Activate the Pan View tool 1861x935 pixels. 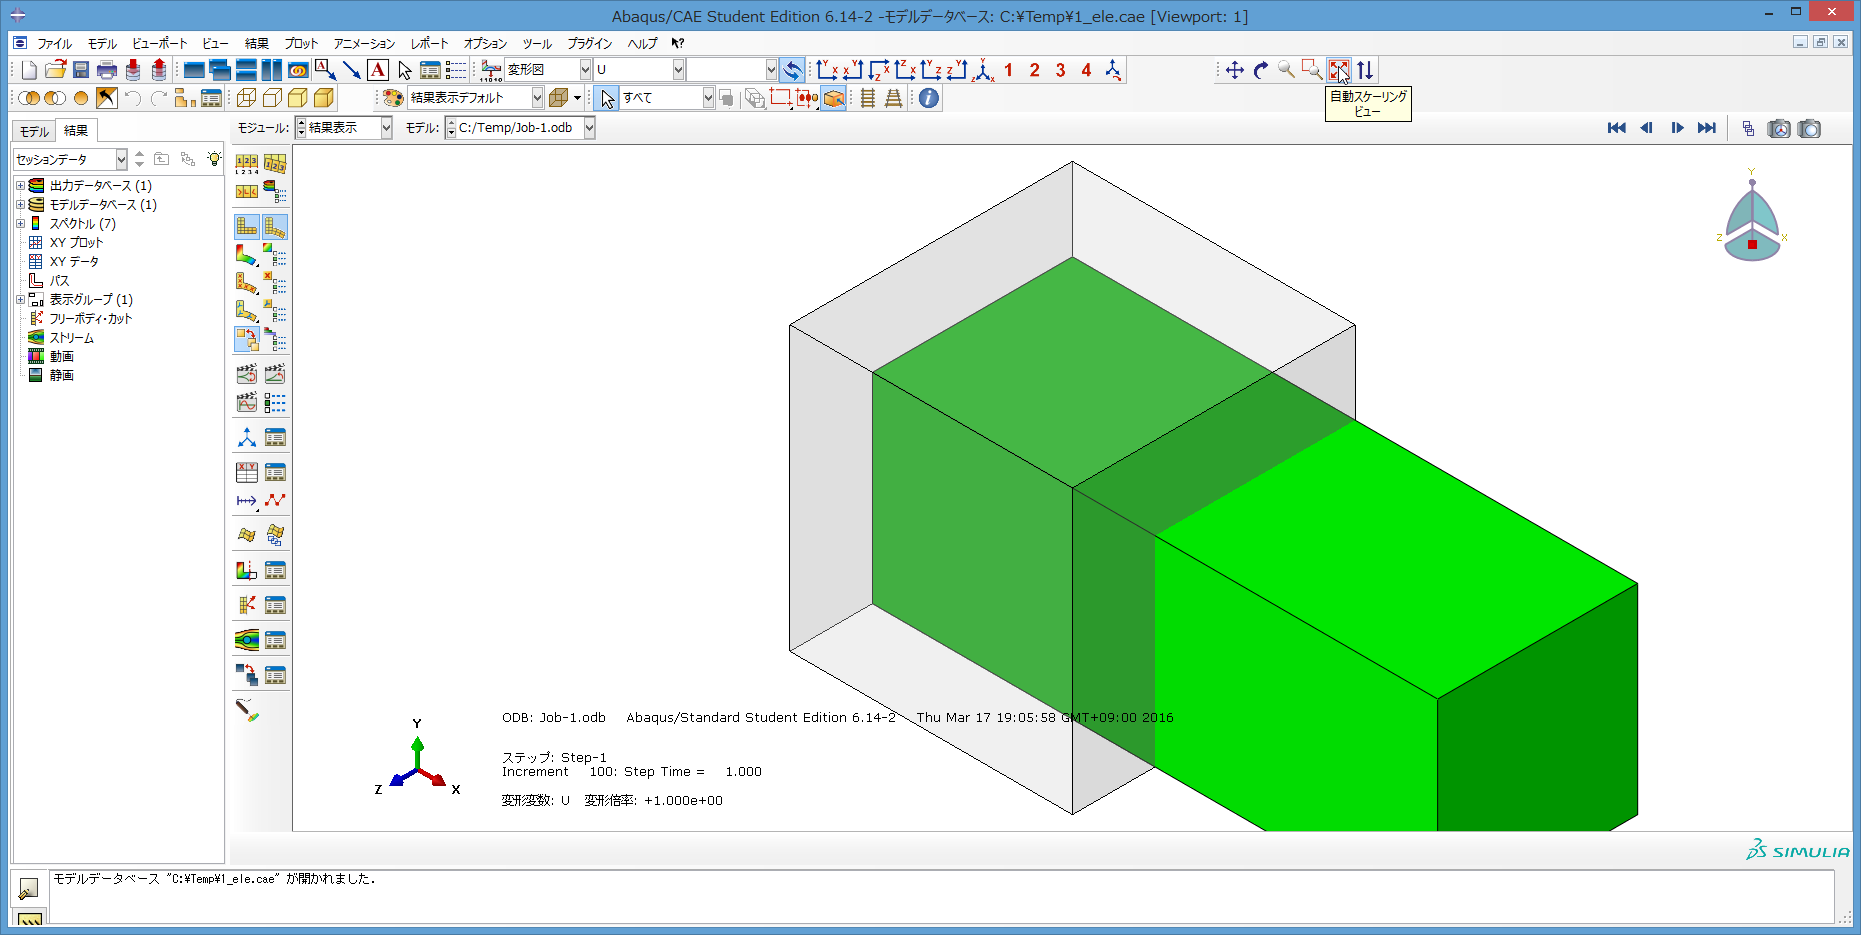pos(1235,70)
